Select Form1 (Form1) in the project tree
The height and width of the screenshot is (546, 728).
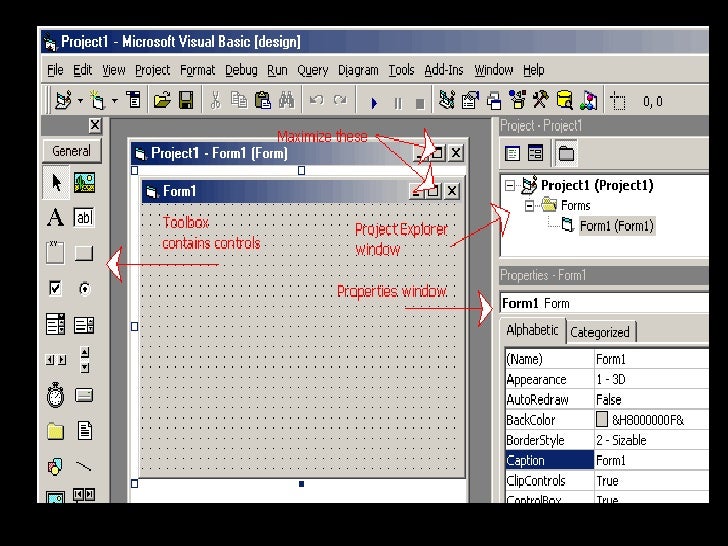[617, 226]
